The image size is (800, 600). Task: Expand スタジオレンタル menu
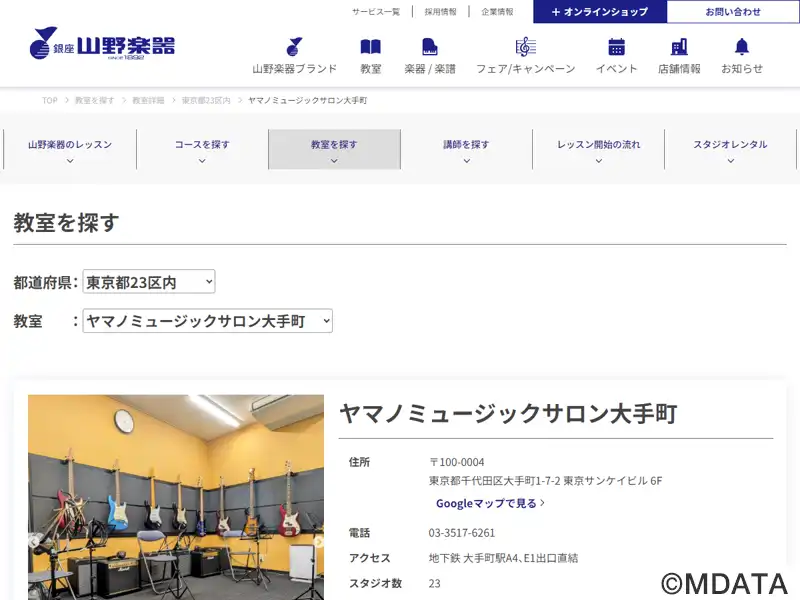(x=731, y=149)
